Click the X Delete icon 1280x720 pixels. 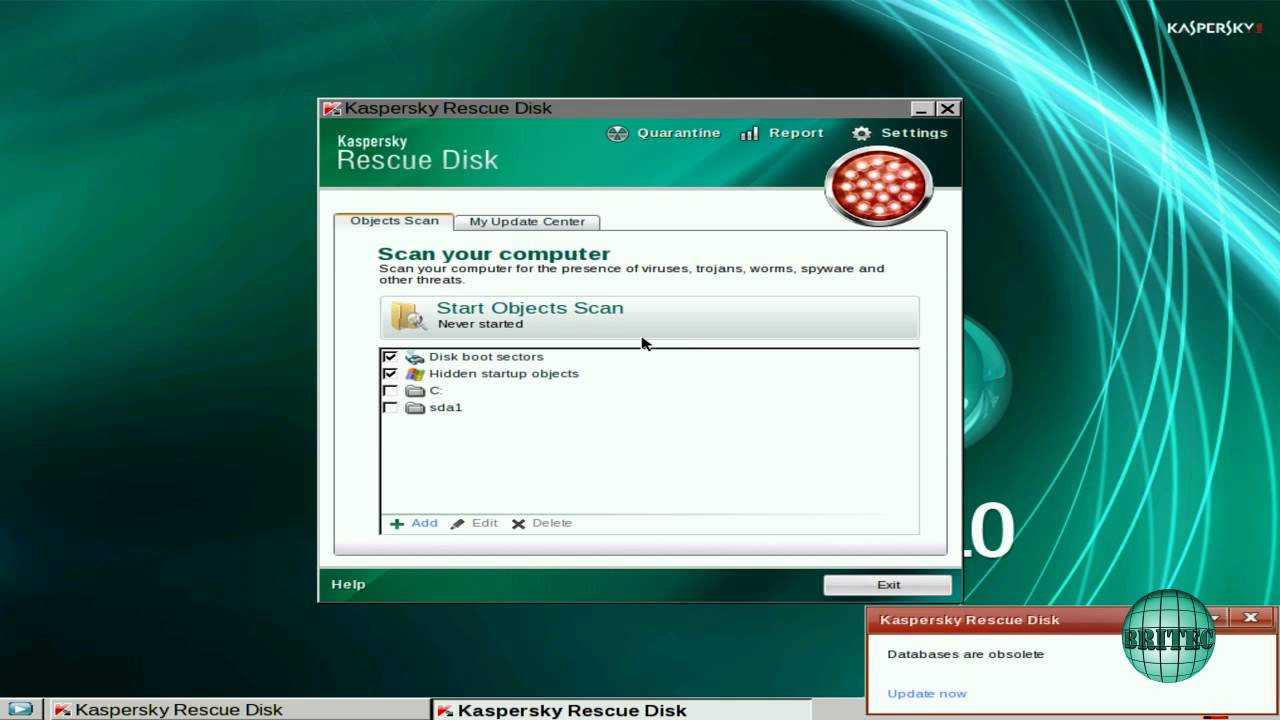518,524
